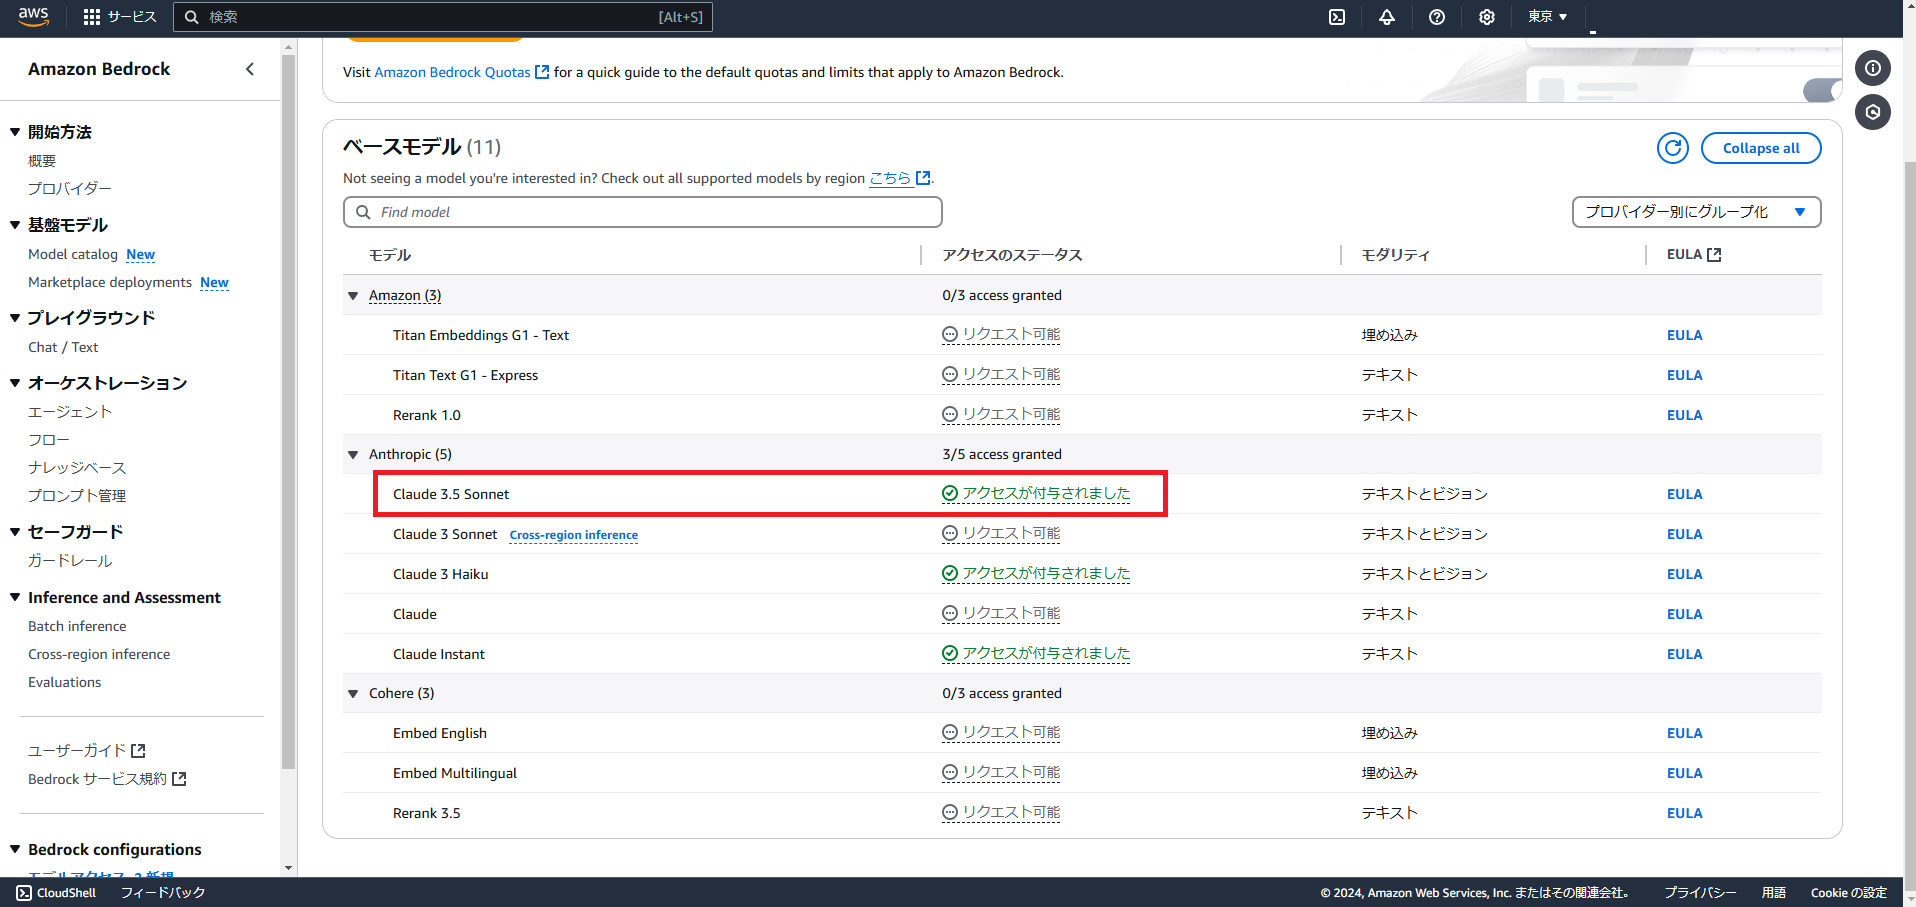
Task: Click the user guide external link icon
Action: (x=139, y=751)
